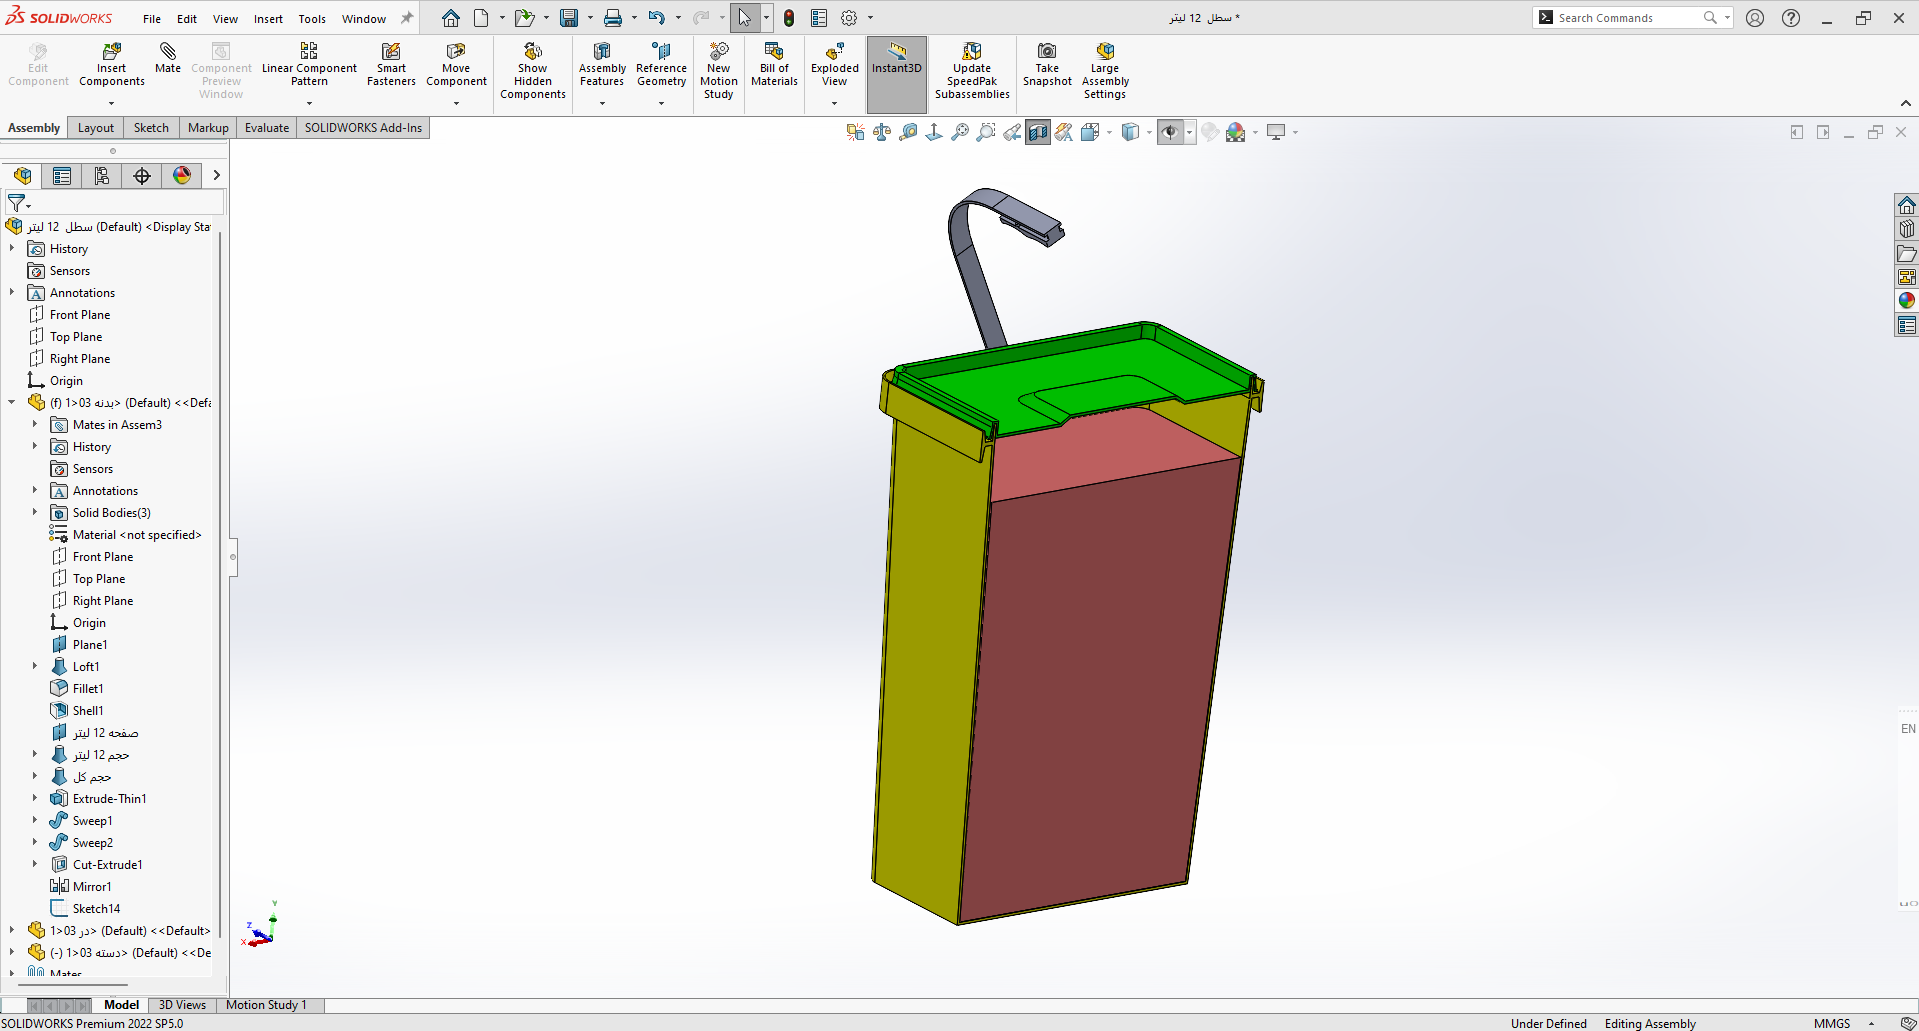This screenshot has width=1919, height=1031.
Task: Select Fillet1 in the feature tree
Action: tap(88, 688)
